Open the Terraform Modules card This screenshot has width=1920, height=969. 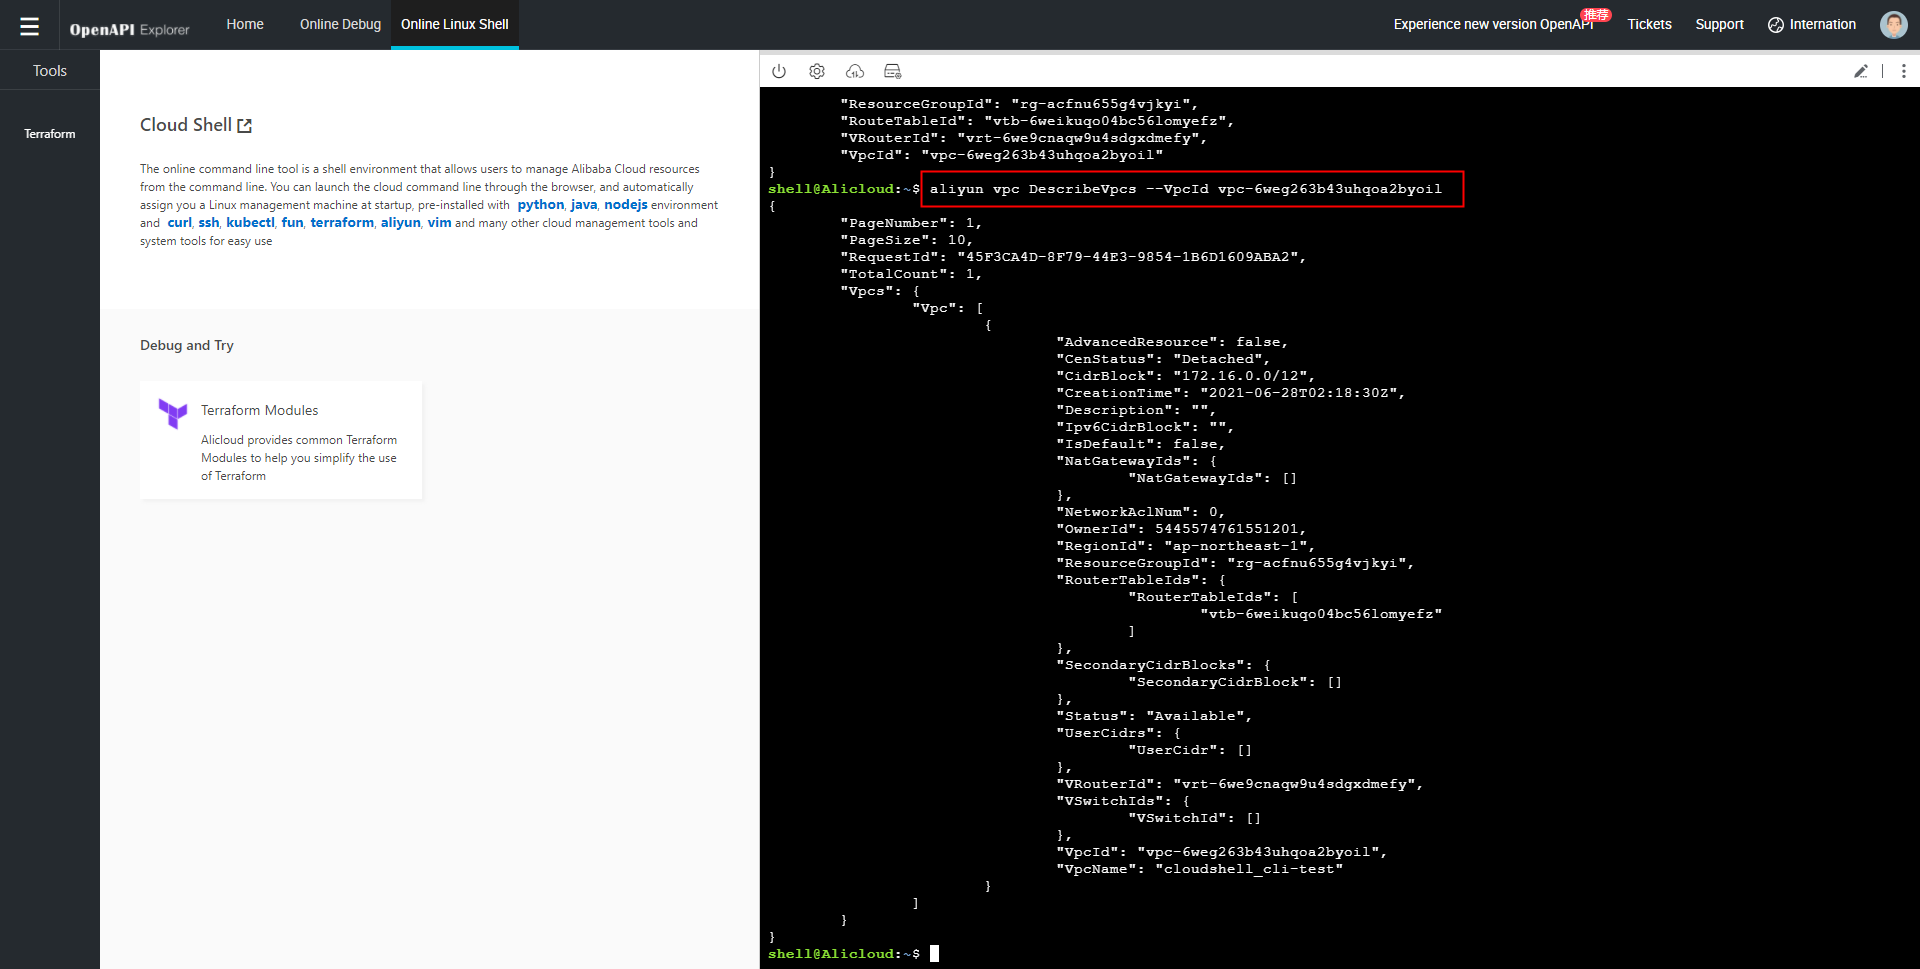[281, 440]
